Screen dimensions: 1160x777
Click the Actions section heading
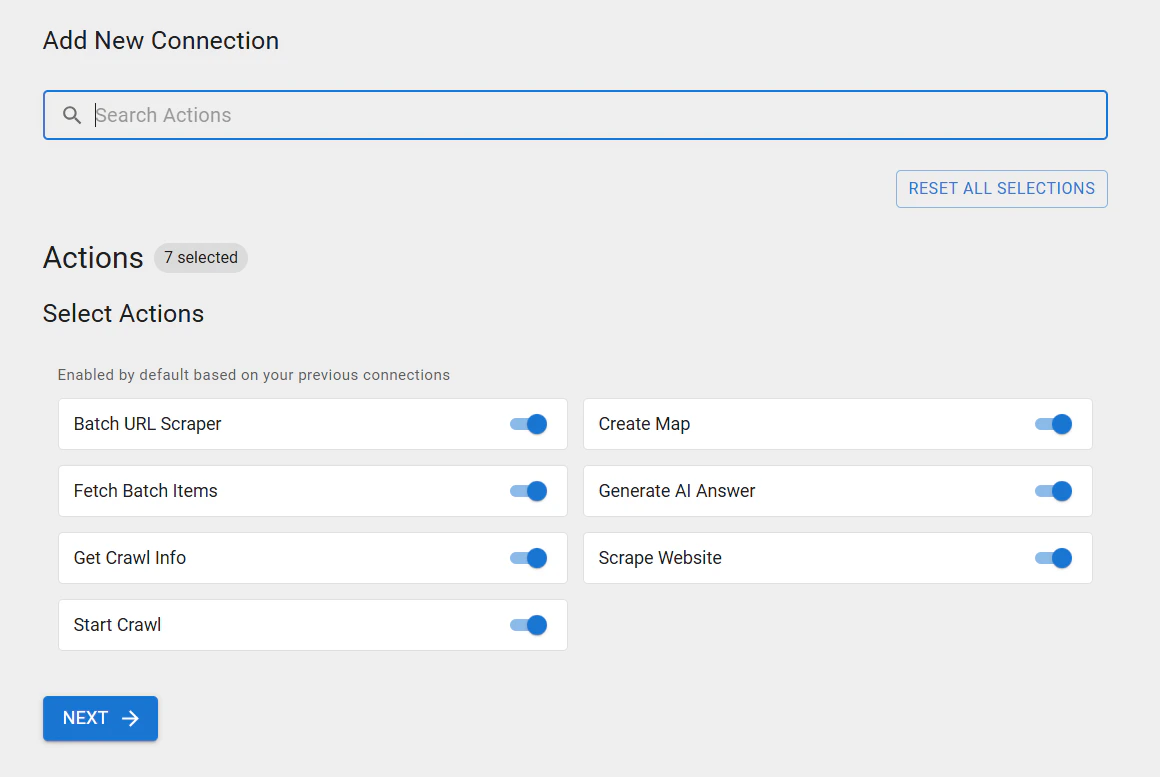pos(93,258)
